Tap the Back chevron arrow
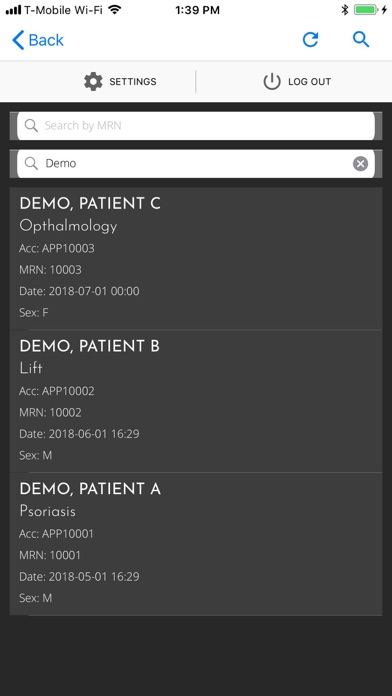Screen dimensions: 392x696 tap(18, 40)
